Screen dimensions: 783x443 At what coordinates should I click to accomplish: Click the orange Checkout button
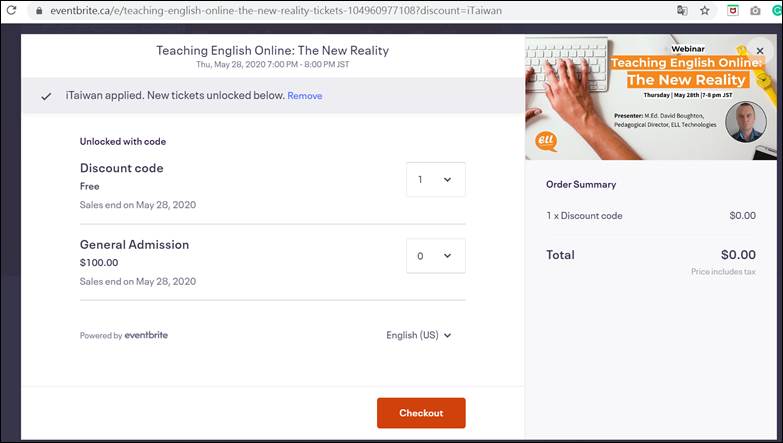421,413
